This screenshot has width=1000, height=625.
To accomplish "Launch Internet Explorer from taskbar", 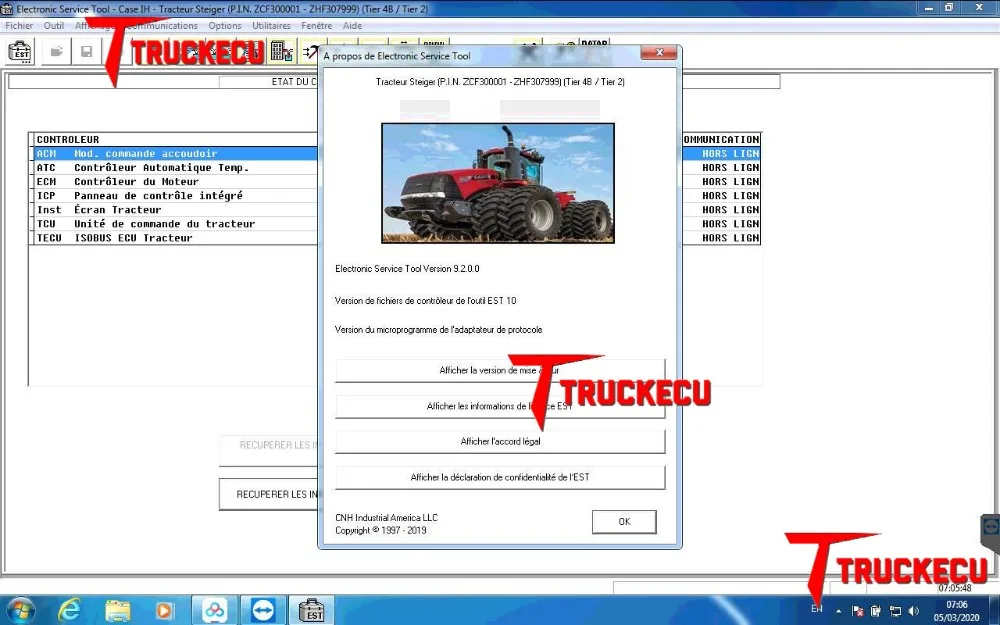I will tap(68, 610).
